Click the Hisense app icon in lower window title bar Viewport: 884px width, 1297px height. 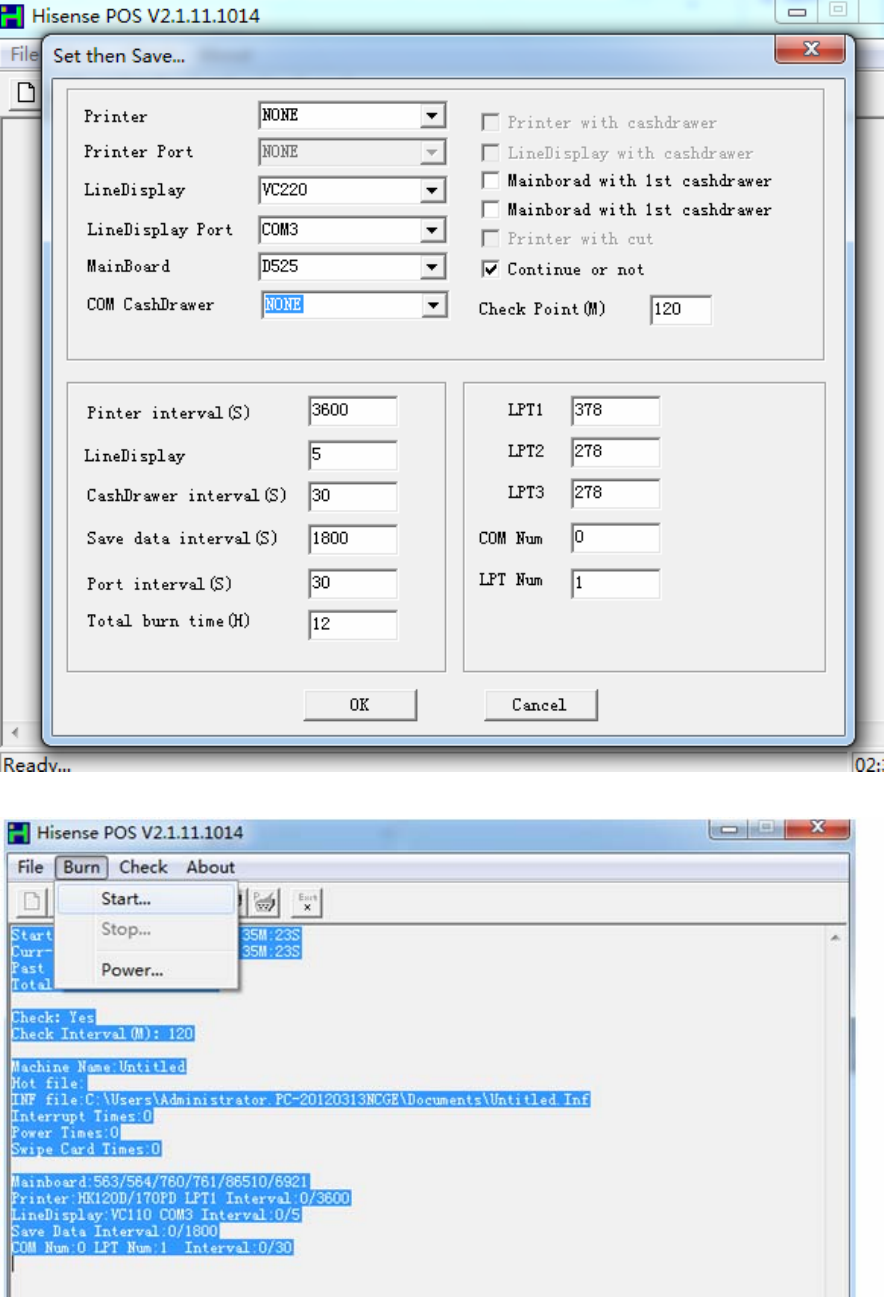coord(19,832)
